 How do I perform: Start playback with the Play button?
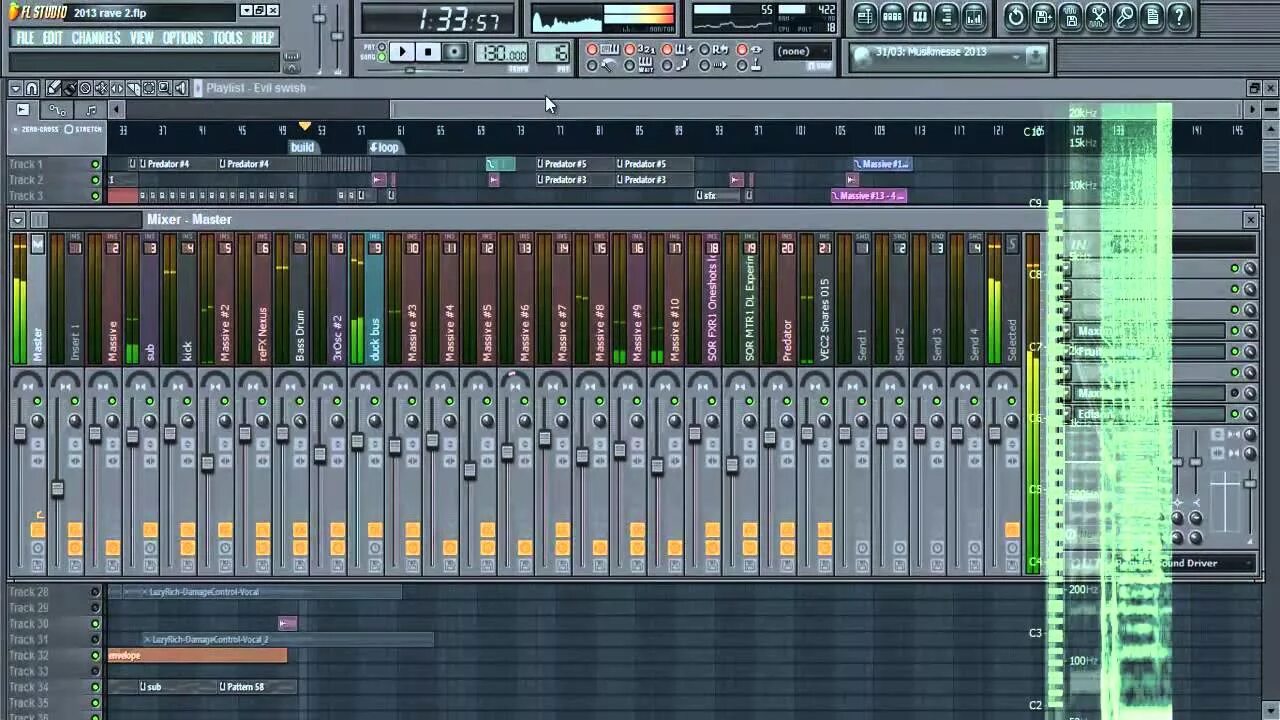pos(402,52)
